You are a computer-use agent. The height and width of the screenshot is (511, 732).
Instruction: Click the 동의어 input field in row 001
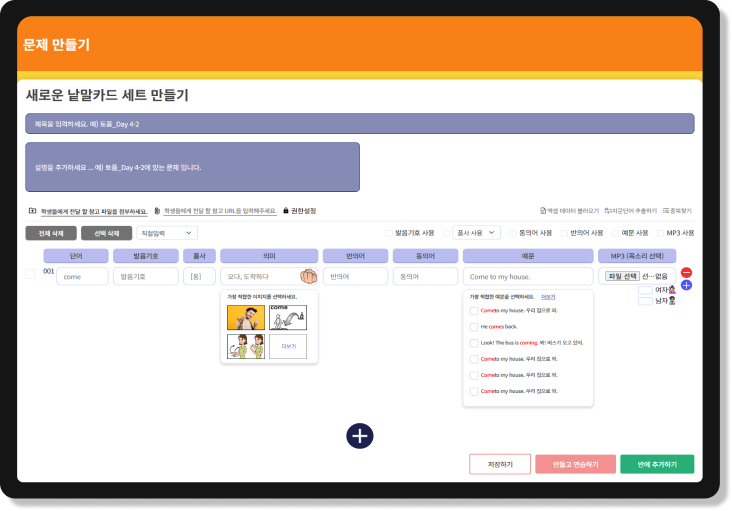(425, 276)
